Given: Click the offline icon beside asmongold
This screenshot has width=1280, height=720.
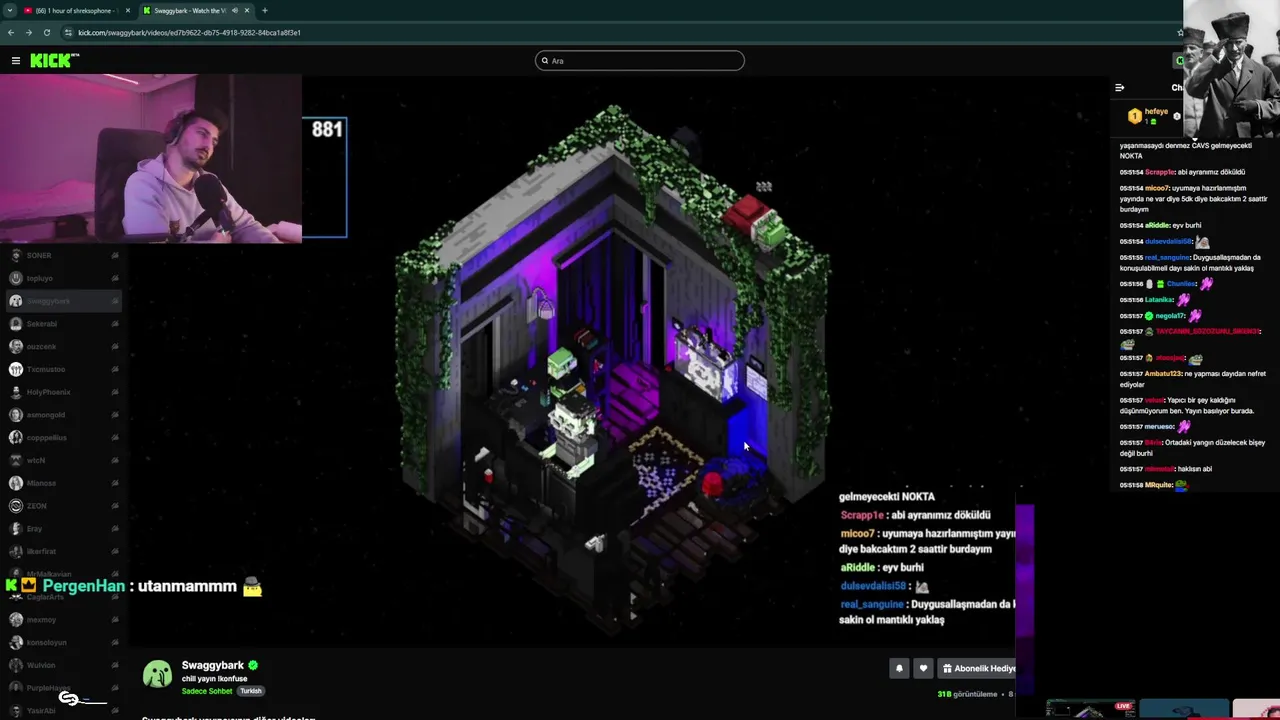Looking at the screenshot, I should click(115, 414).
